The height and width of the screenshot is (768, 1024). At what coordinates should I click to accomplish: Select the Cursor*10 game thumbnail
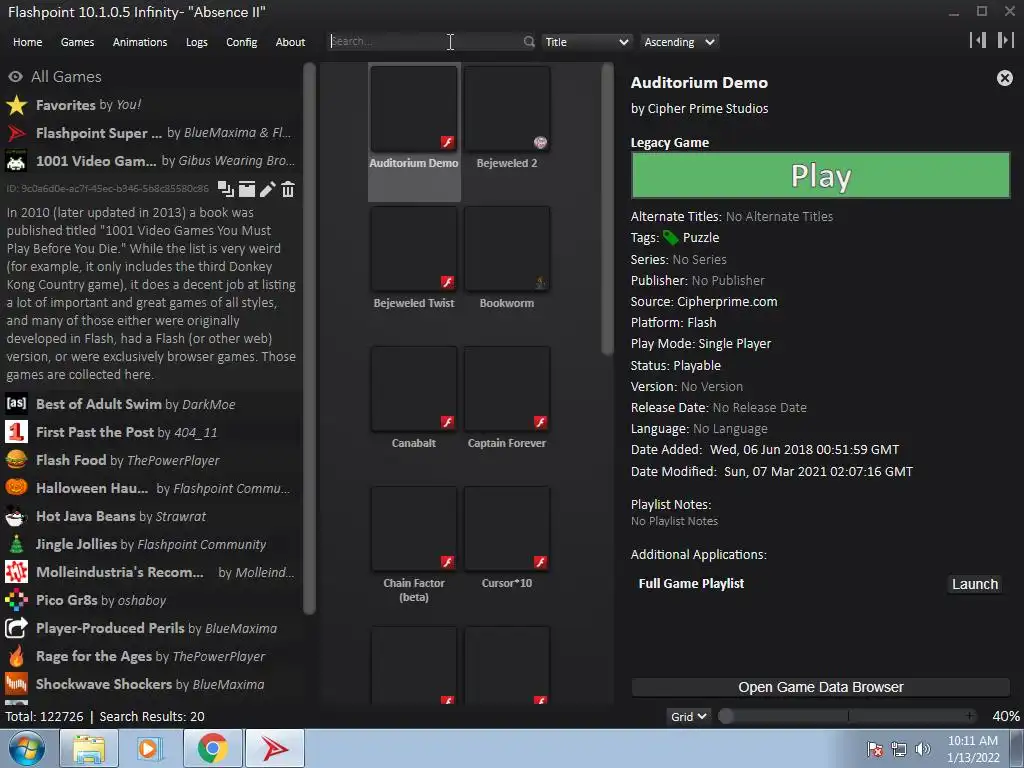tap(507, 529)
